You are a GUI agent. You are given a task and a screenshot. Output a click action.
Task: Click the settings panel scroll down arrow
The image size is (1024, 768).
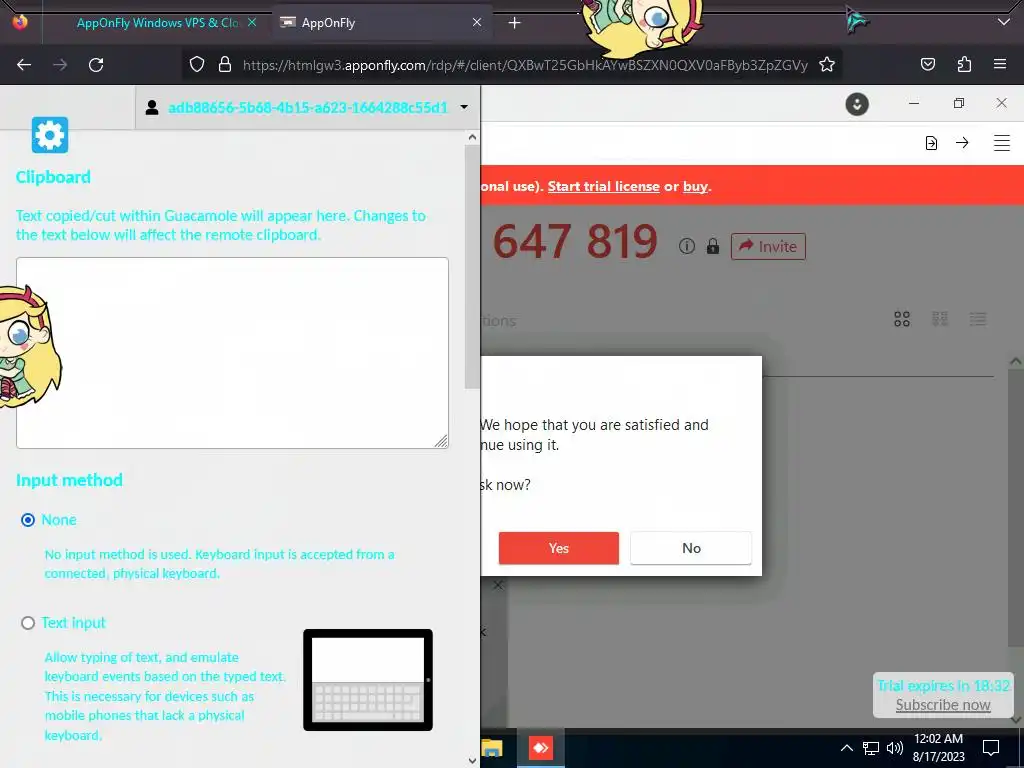coord(472,761)
